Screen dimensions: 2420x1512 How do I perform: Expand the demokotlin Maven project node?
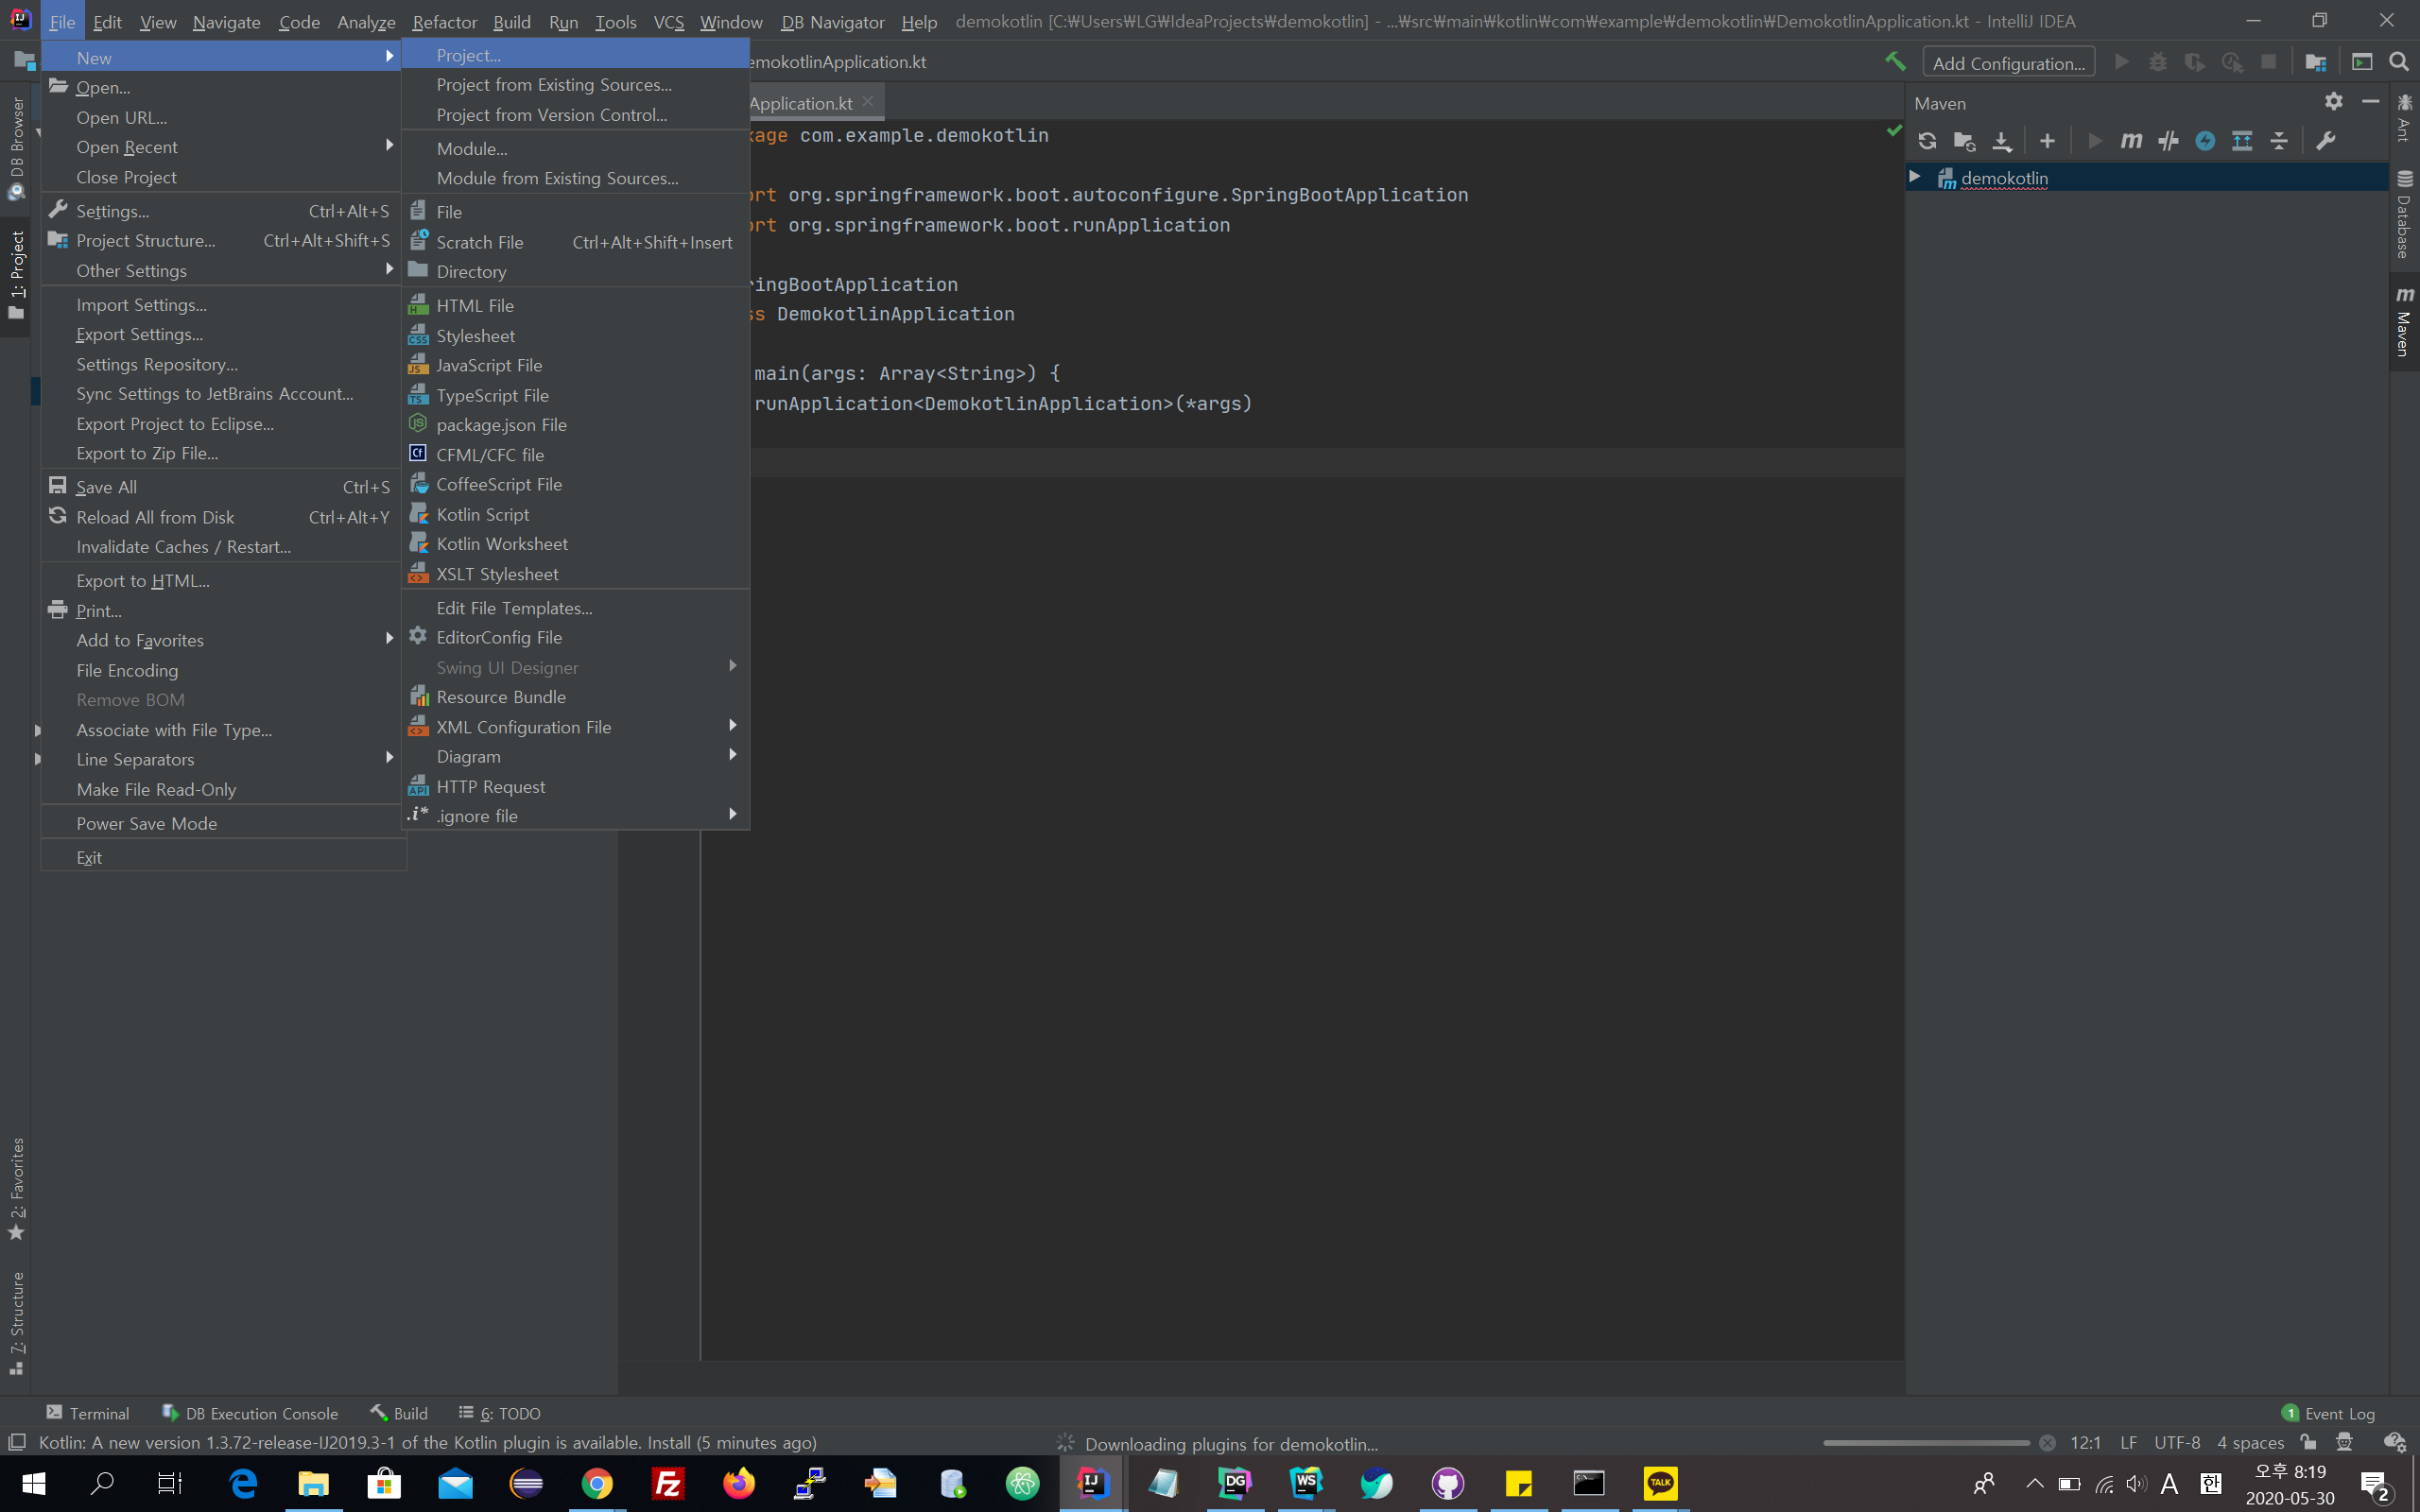coord(1915,177)
